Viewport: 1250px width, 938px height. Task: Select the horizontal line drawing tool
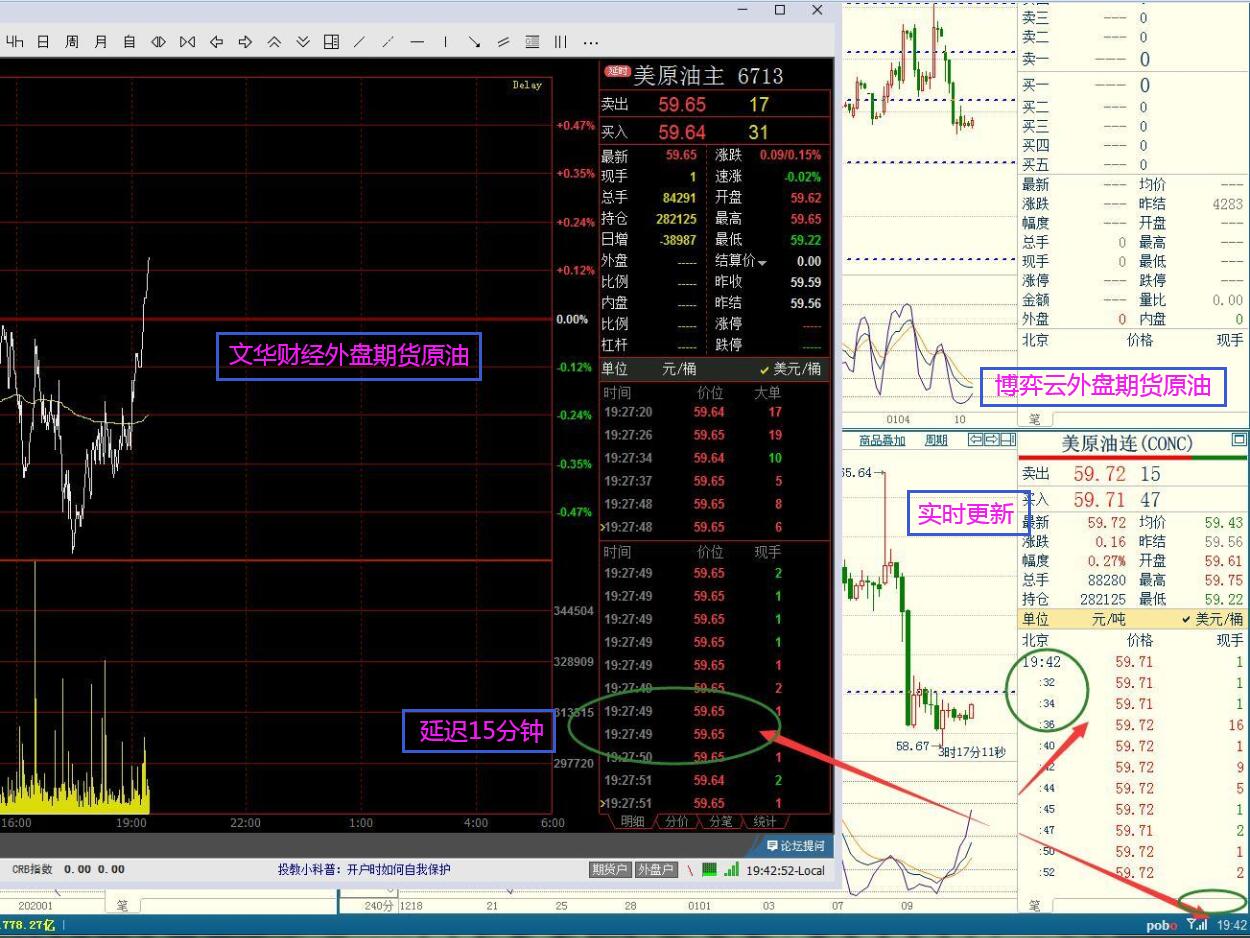417,42
